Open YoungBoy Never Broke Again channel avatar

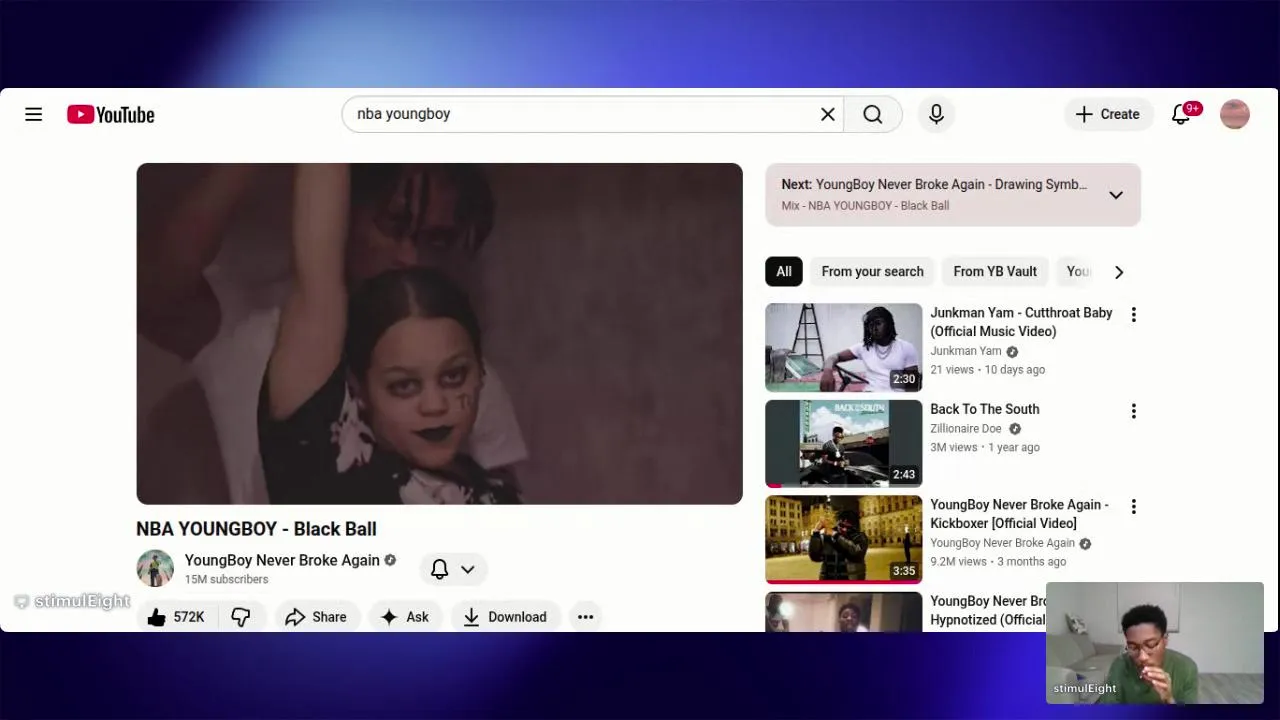click(155, 568)
